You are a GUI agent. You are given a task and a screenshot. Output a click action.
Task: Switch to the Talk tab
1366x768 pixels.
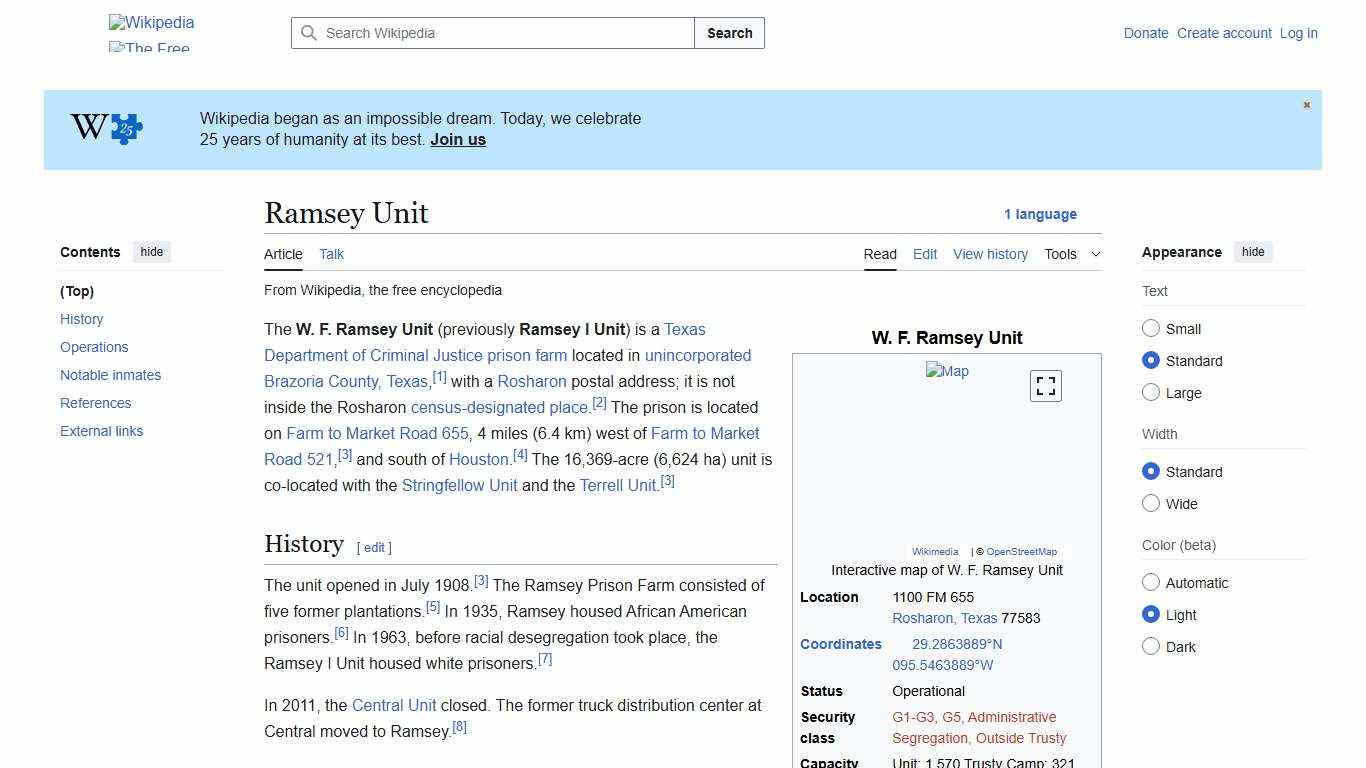[331, 254]
